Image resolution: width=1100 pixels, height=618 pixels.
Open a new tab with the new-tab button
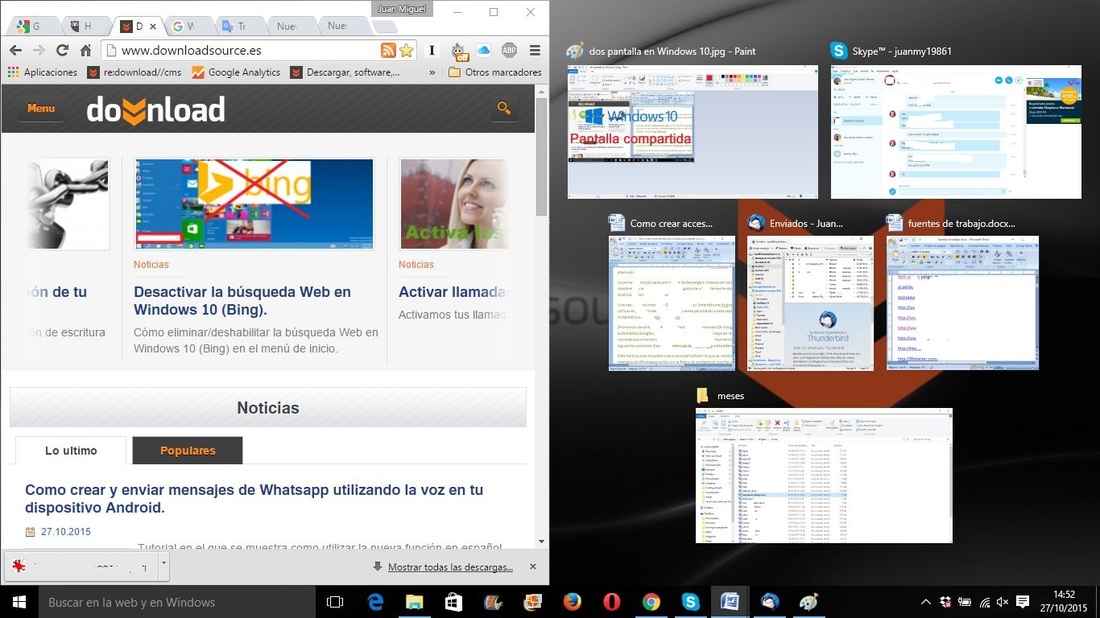tap(384, 27)
